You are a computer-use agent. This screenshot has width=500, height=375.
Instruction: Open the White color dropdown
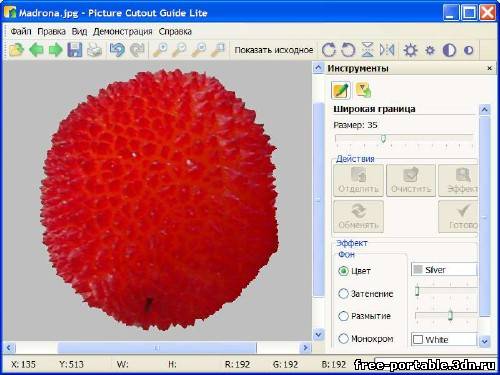point(444,339)
